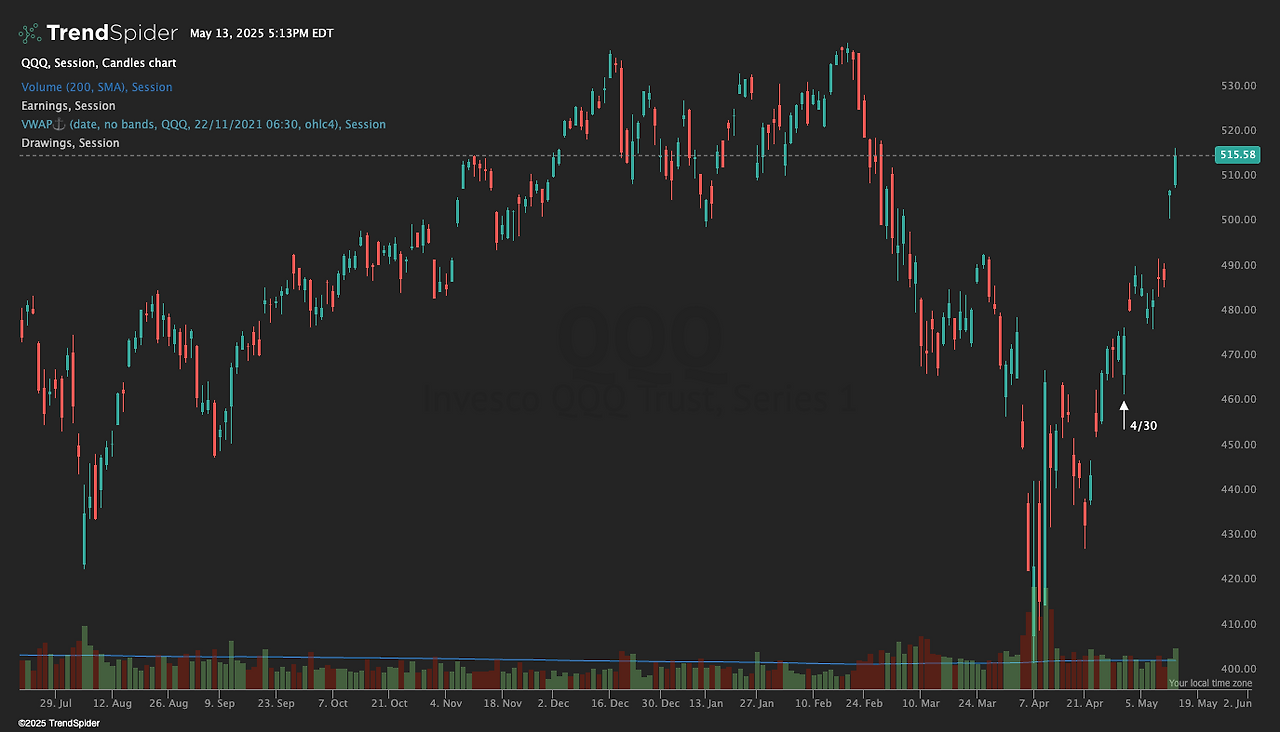The image size is (1280, 732).
Task: Click the 530.00 price axis label
Action: coord(1237,85)
